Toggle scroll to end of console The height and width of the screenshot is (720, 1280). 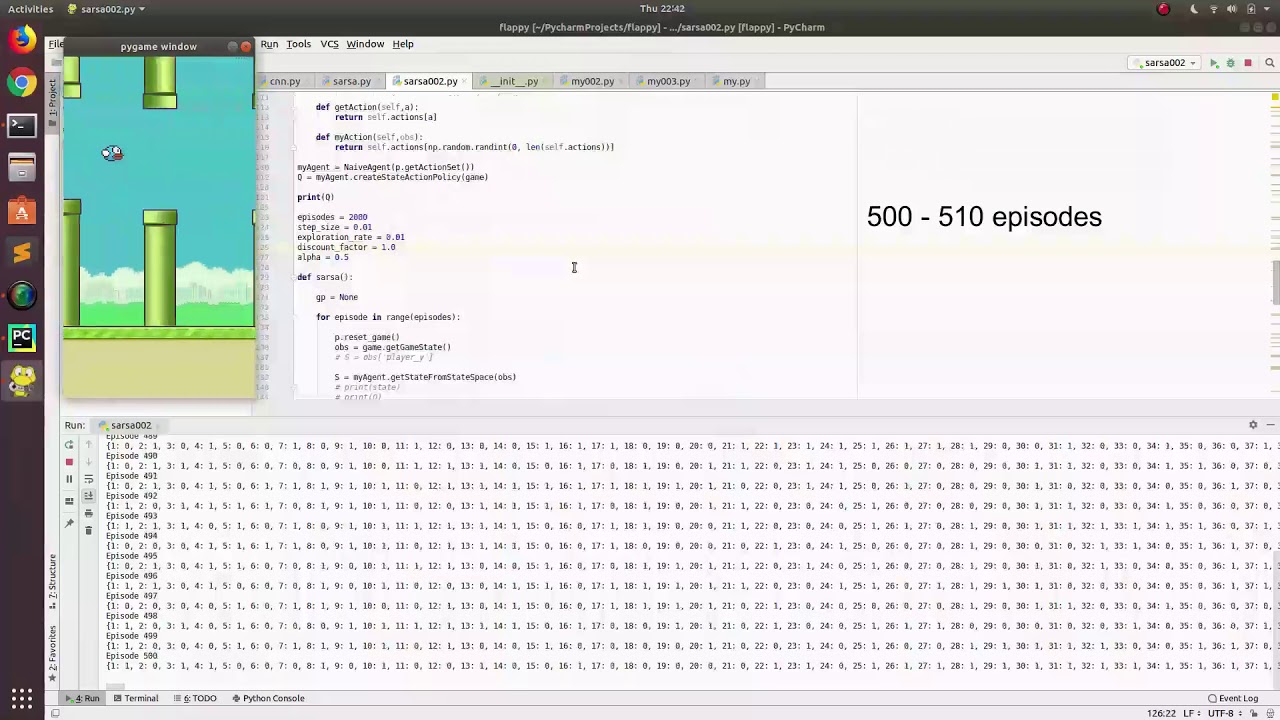(x=88, y=496)
